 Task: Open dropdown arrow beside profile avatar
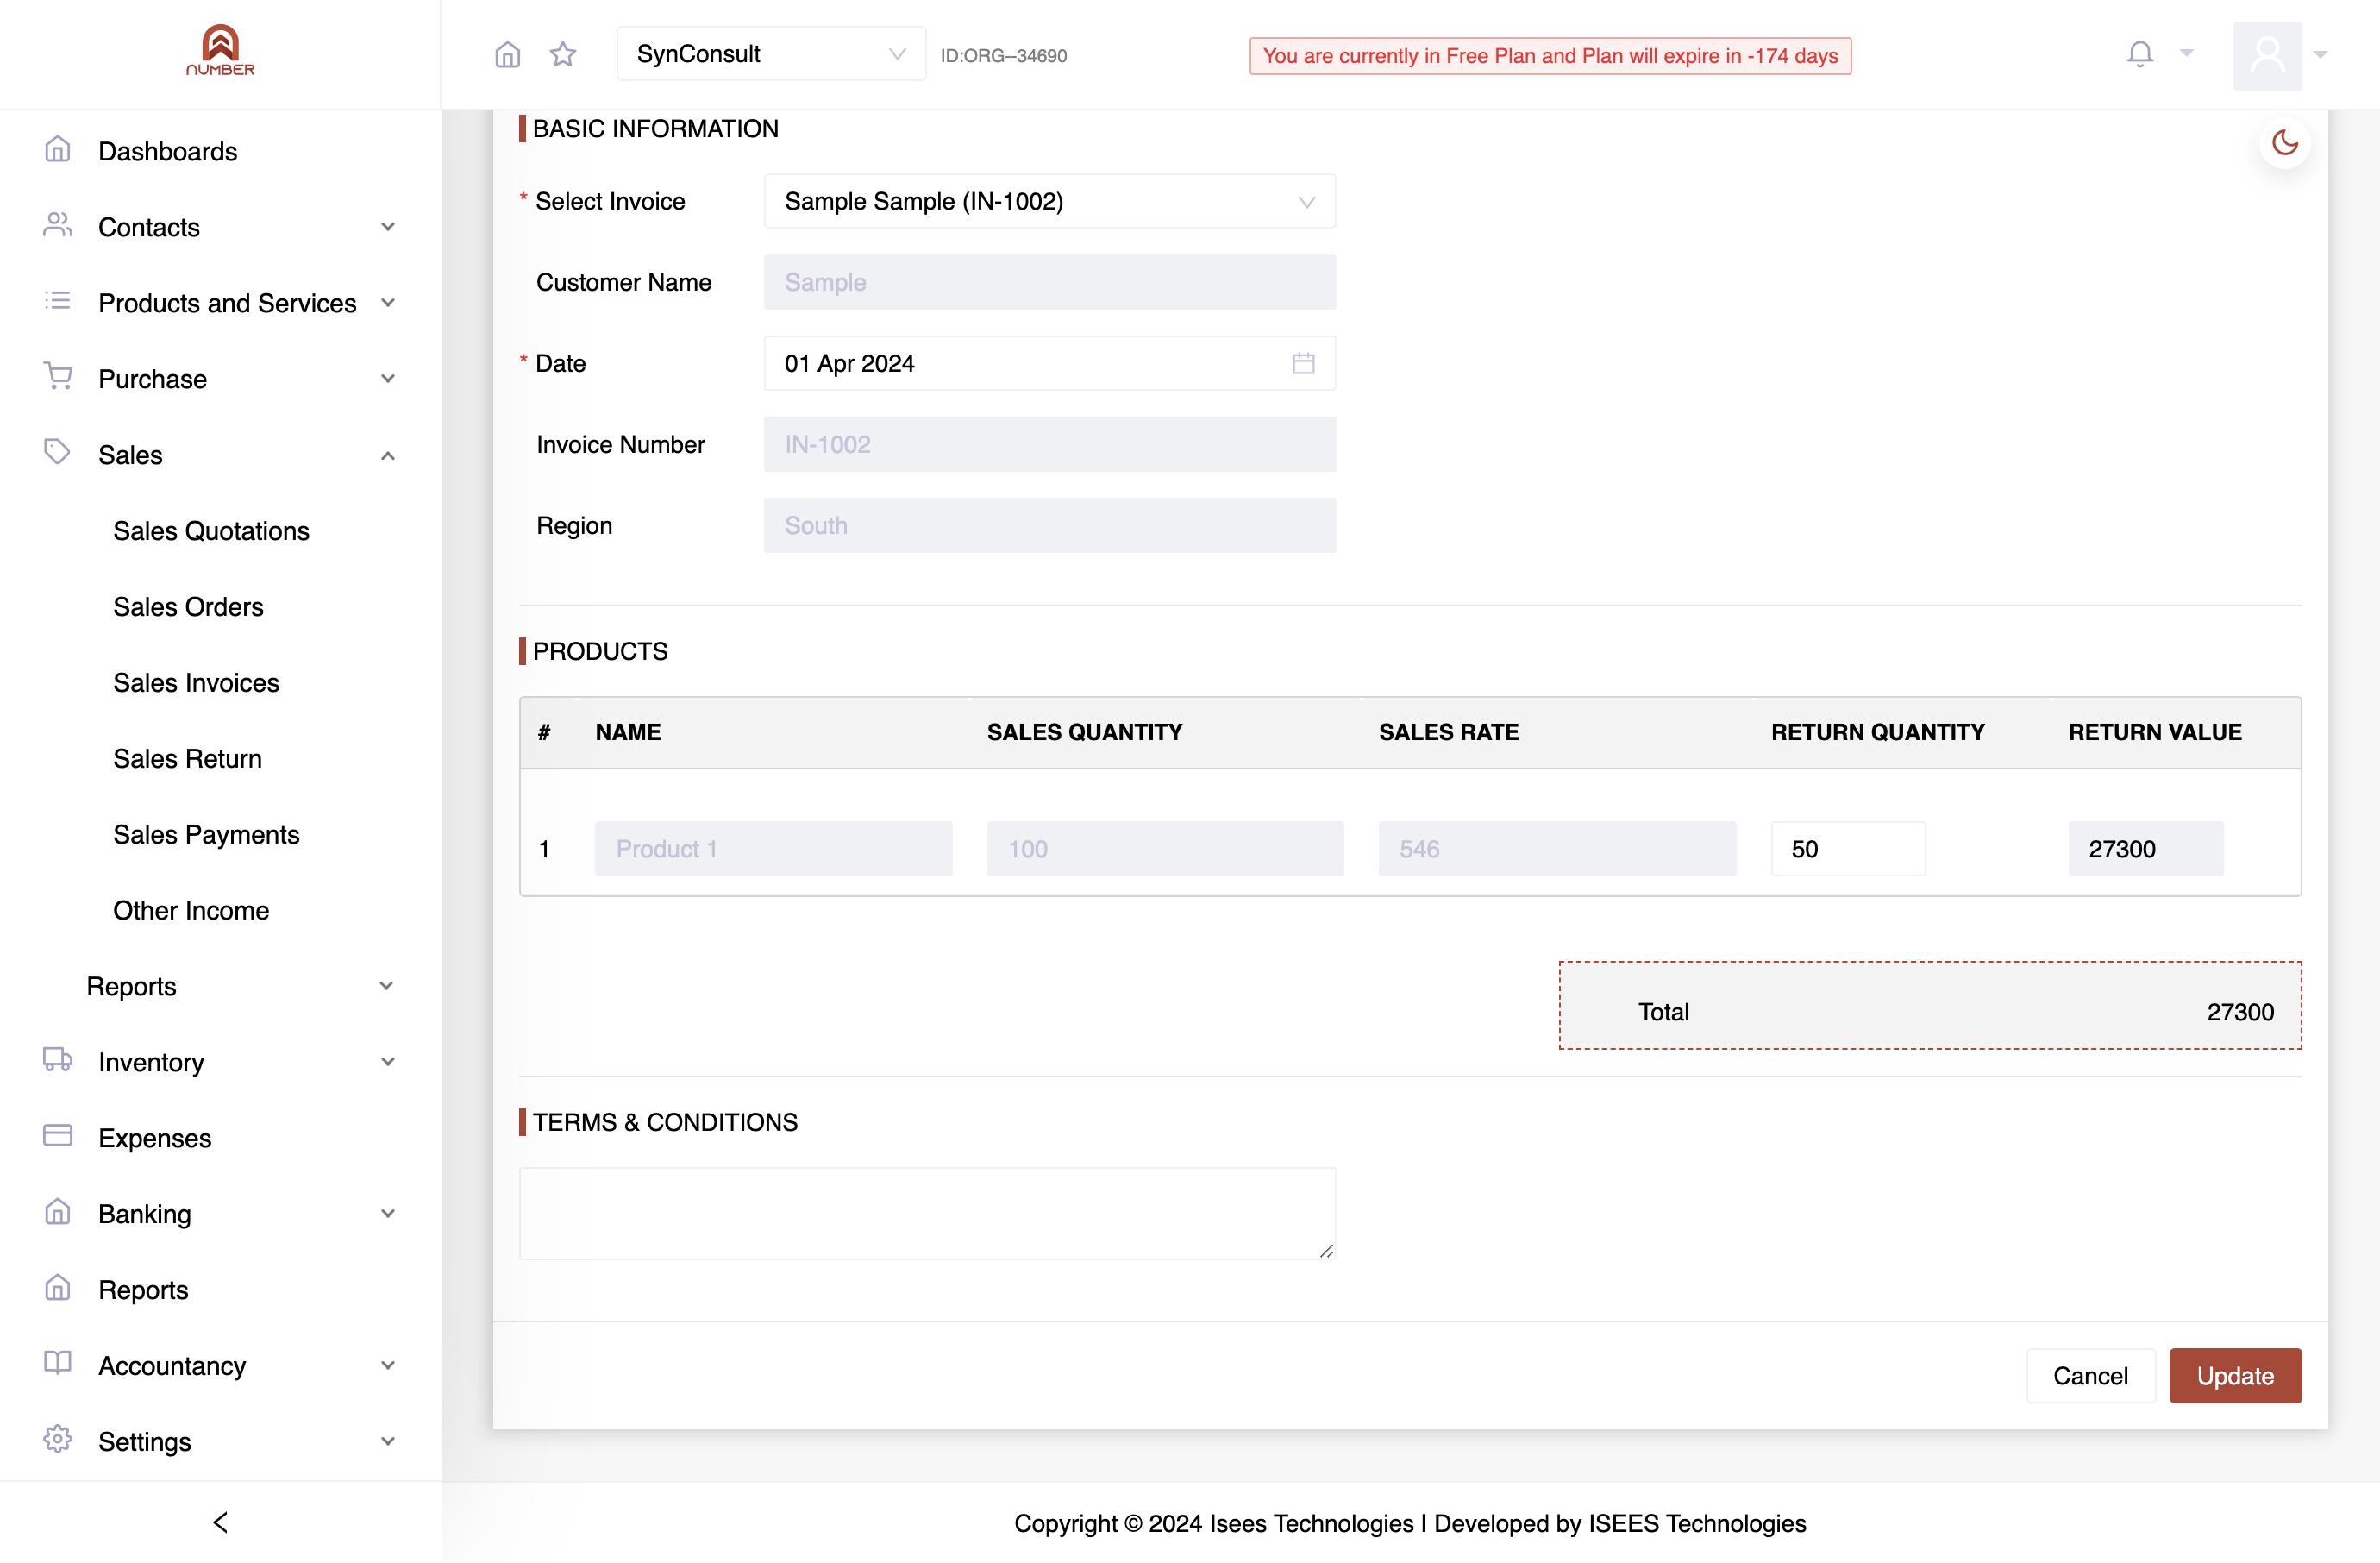(2321, 55)
